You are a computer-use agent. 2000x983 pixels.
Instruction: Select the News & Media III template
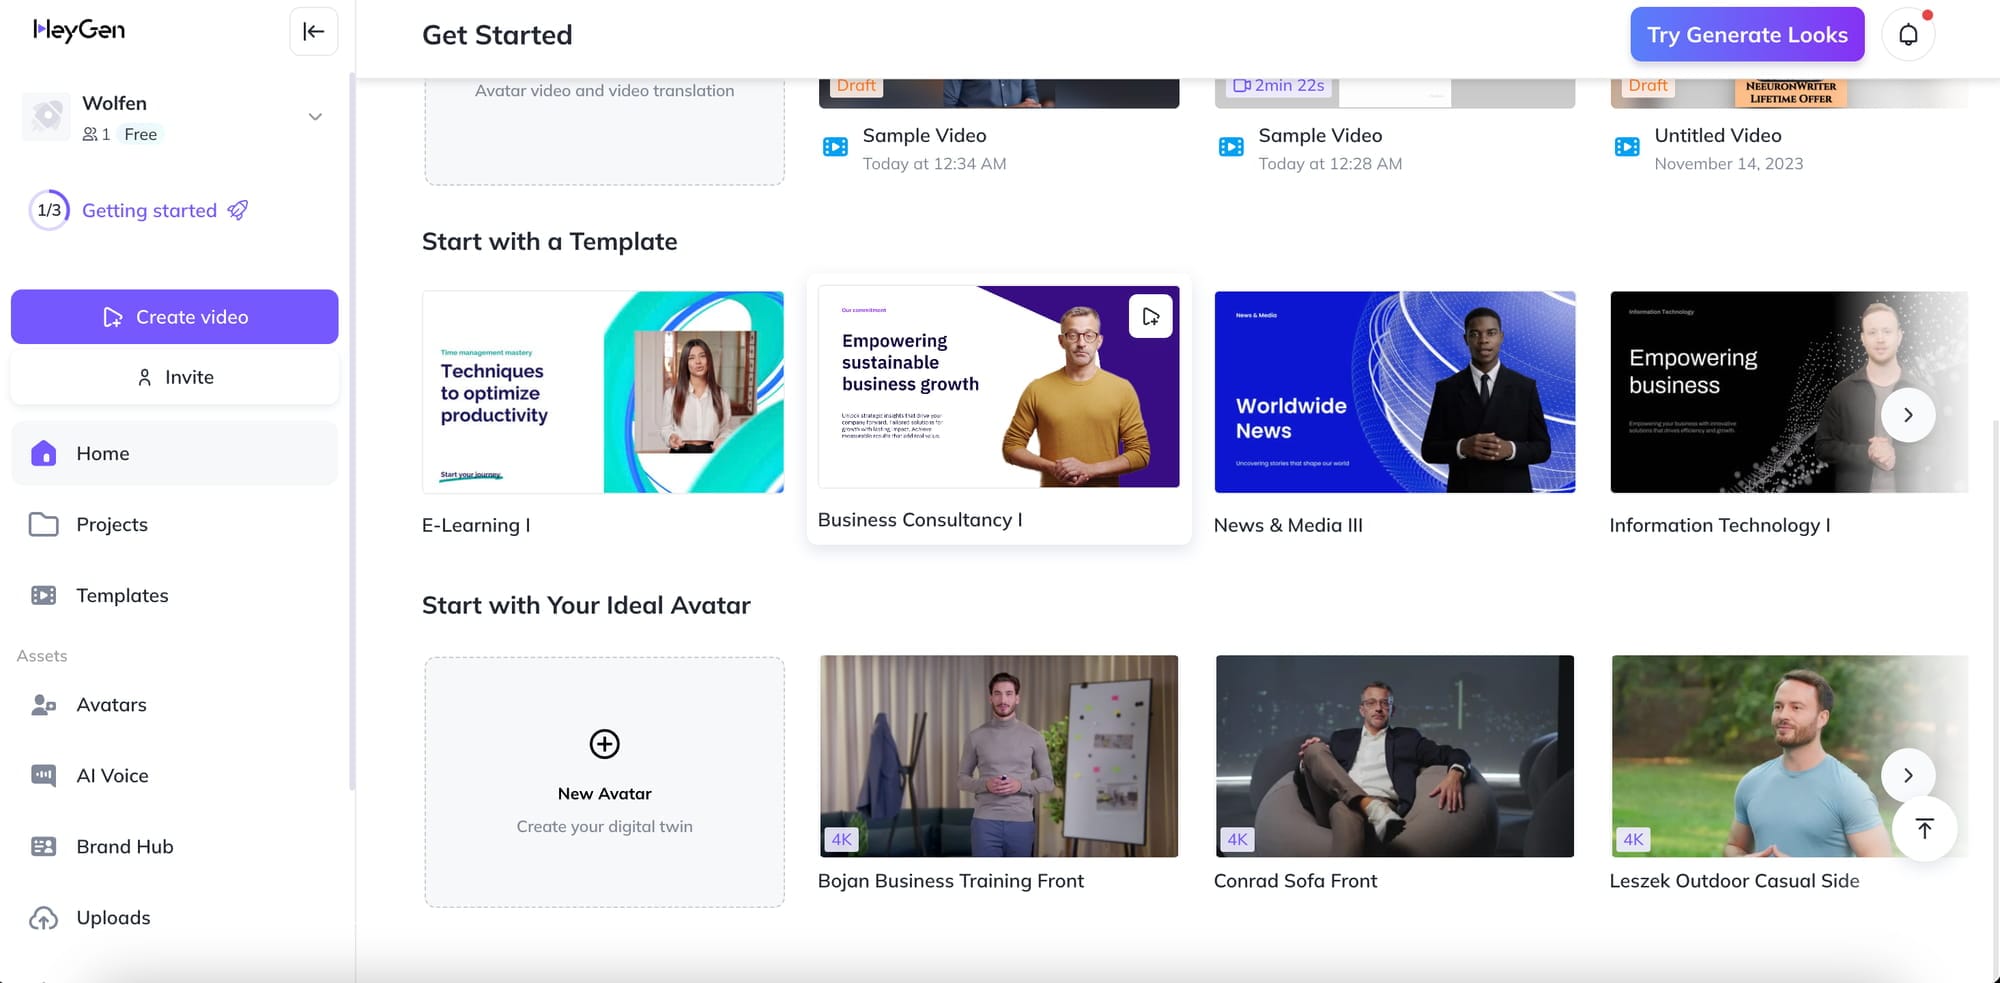pyautogui.click(x=1394, y=392)
